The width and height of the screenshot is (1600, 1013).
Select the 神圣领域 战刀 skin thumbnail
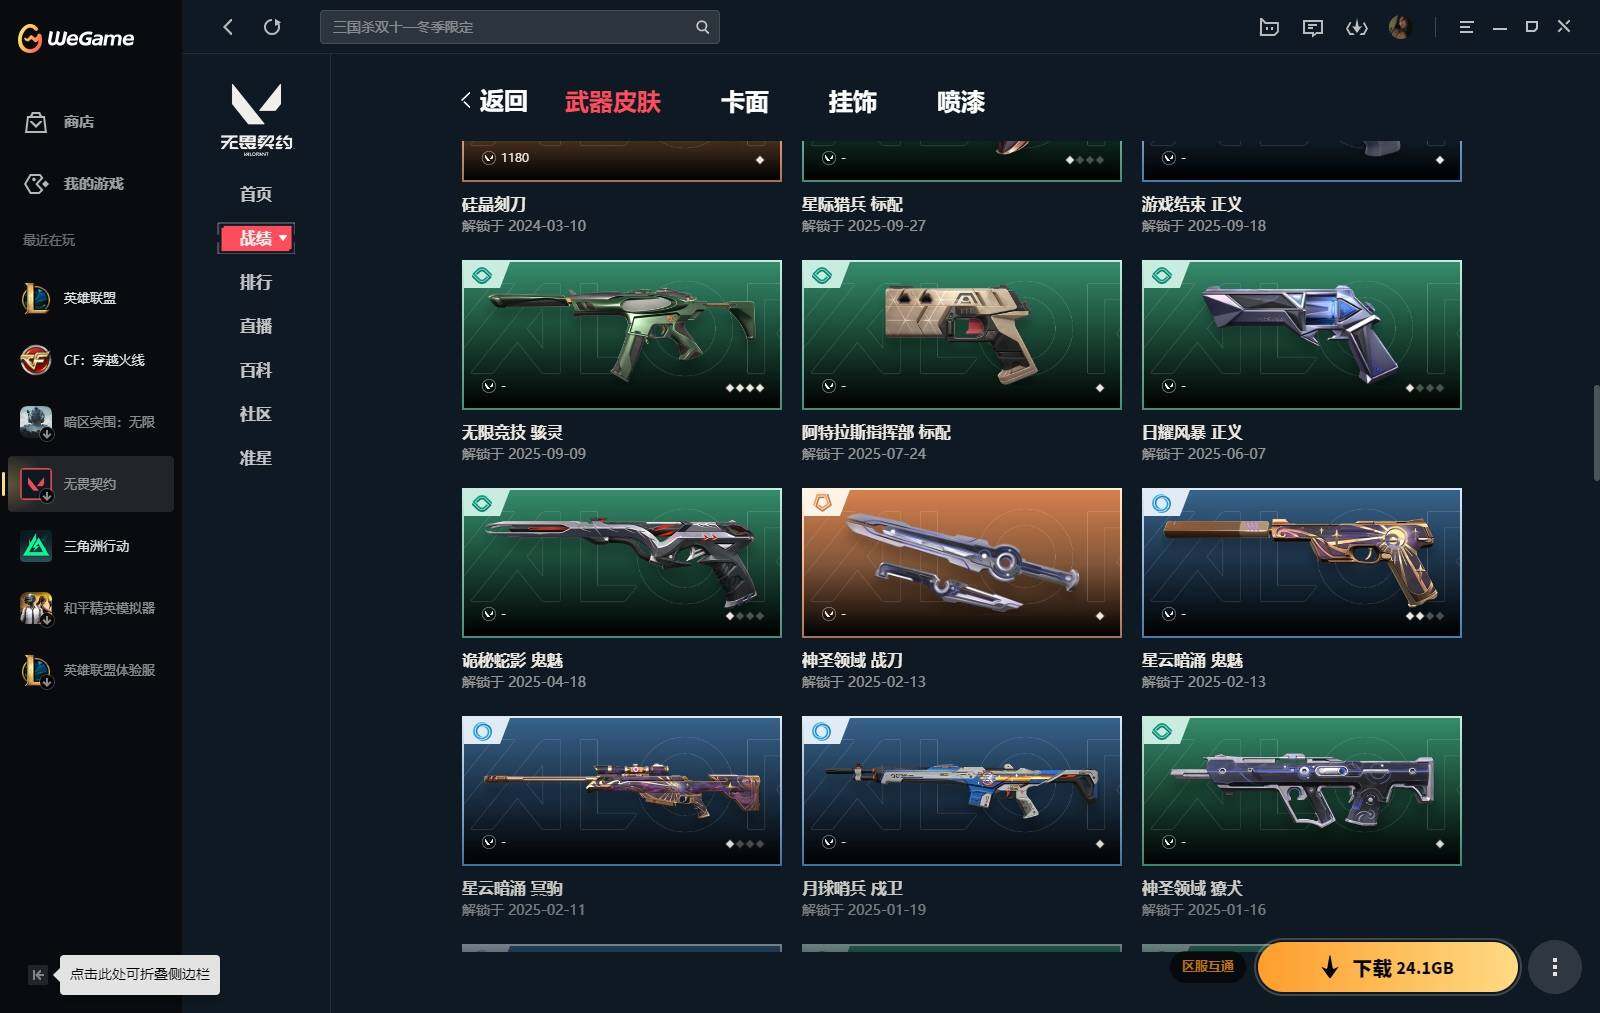pyautogui.click(x=962, y=563)
